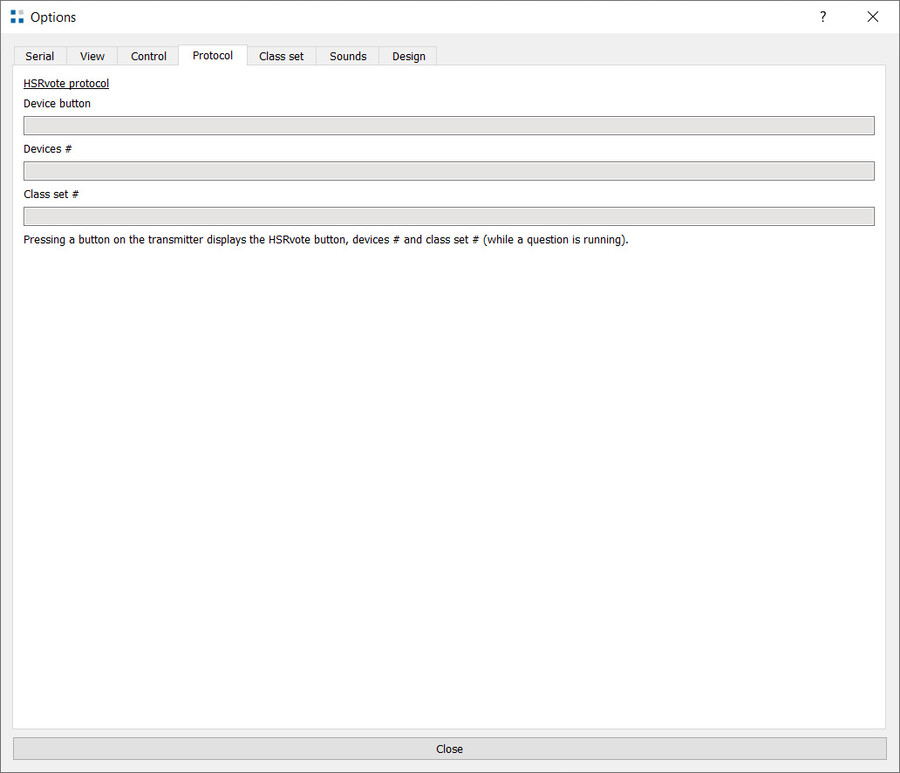Switch to the Design tab

point(408,57)
